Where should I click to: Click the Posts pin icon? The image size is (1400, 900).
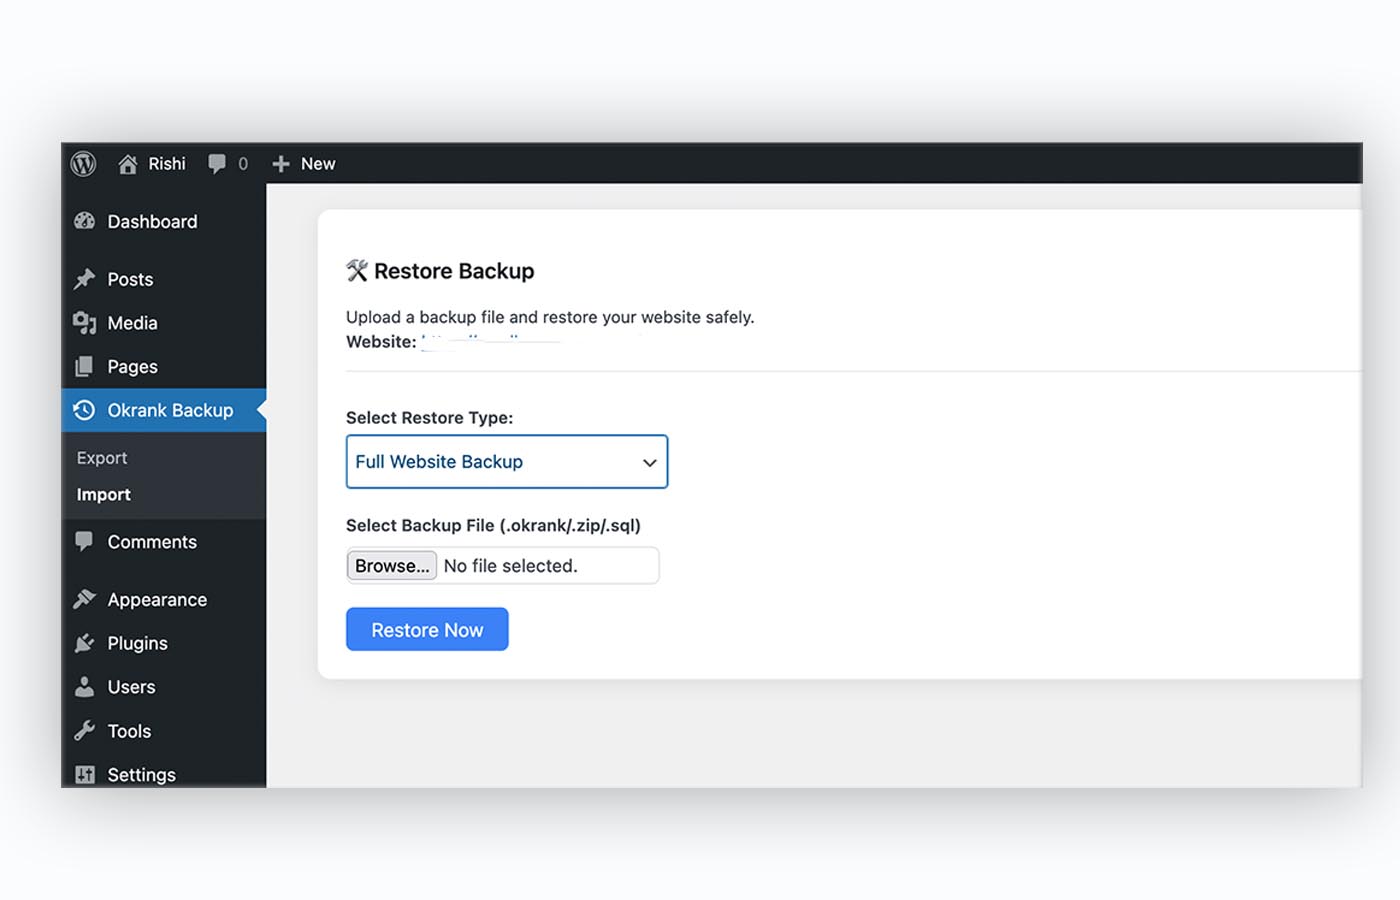[85, 279]
